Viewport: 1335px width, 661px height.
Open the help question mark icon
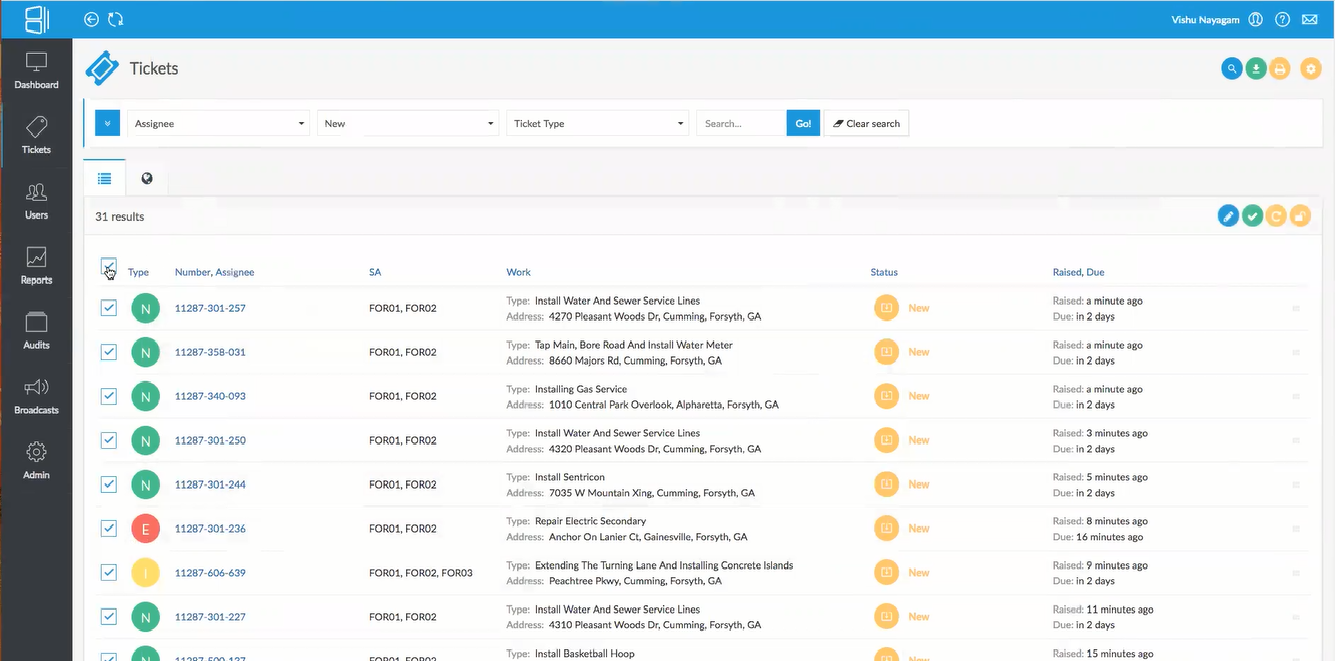point(1283,19)
